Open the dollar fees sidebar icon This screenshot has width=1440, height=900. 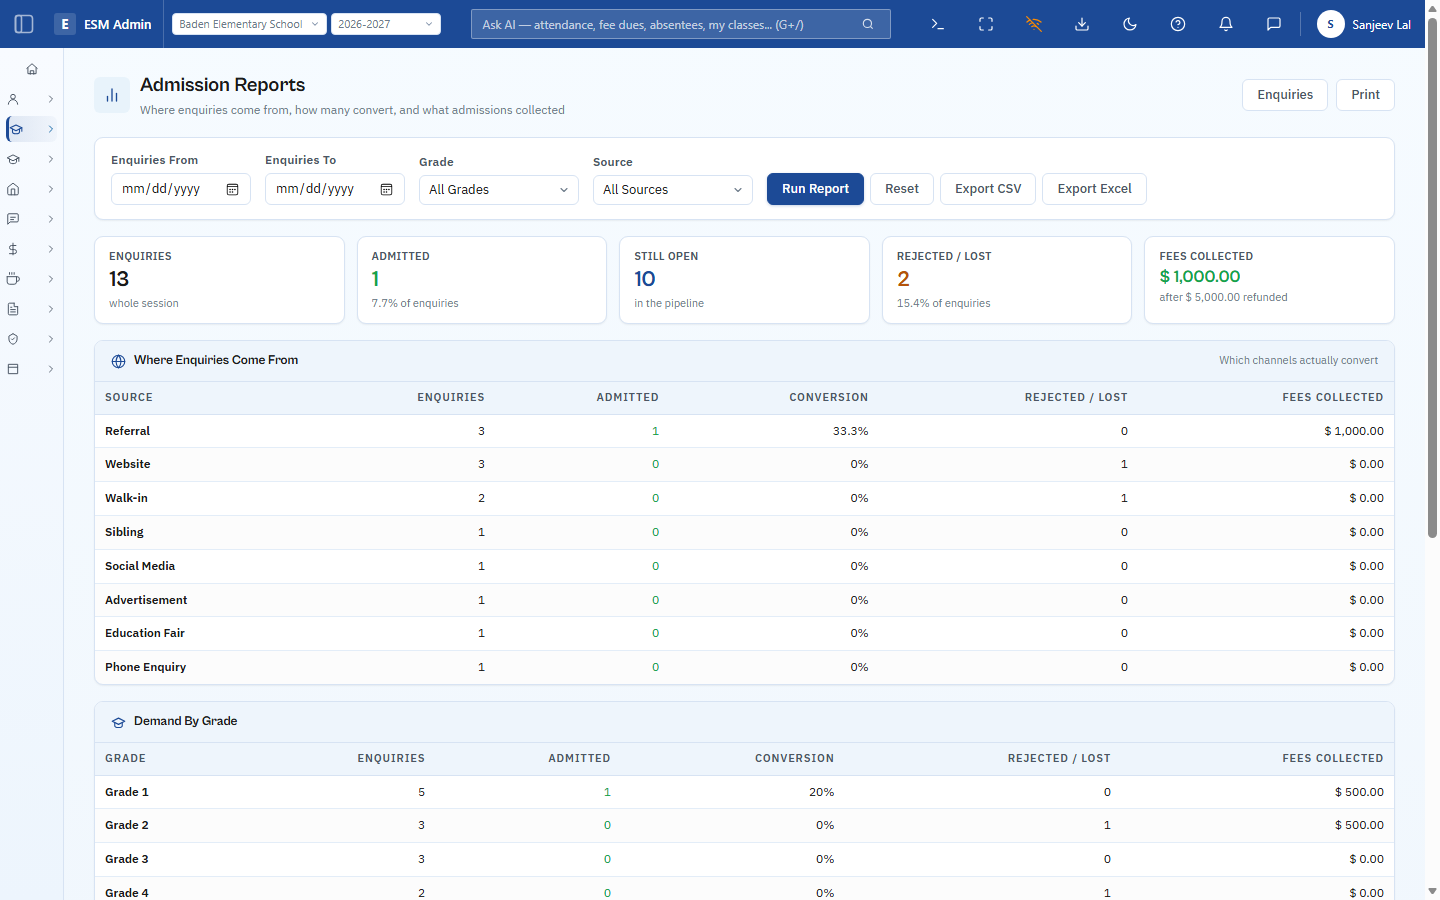(13, 249)
